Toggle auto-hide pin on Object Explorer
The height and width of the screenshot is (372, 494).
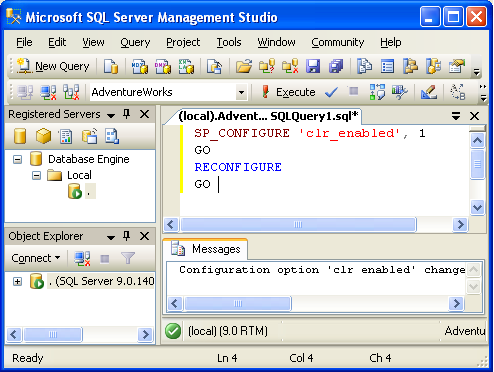[x=126, y=236]
